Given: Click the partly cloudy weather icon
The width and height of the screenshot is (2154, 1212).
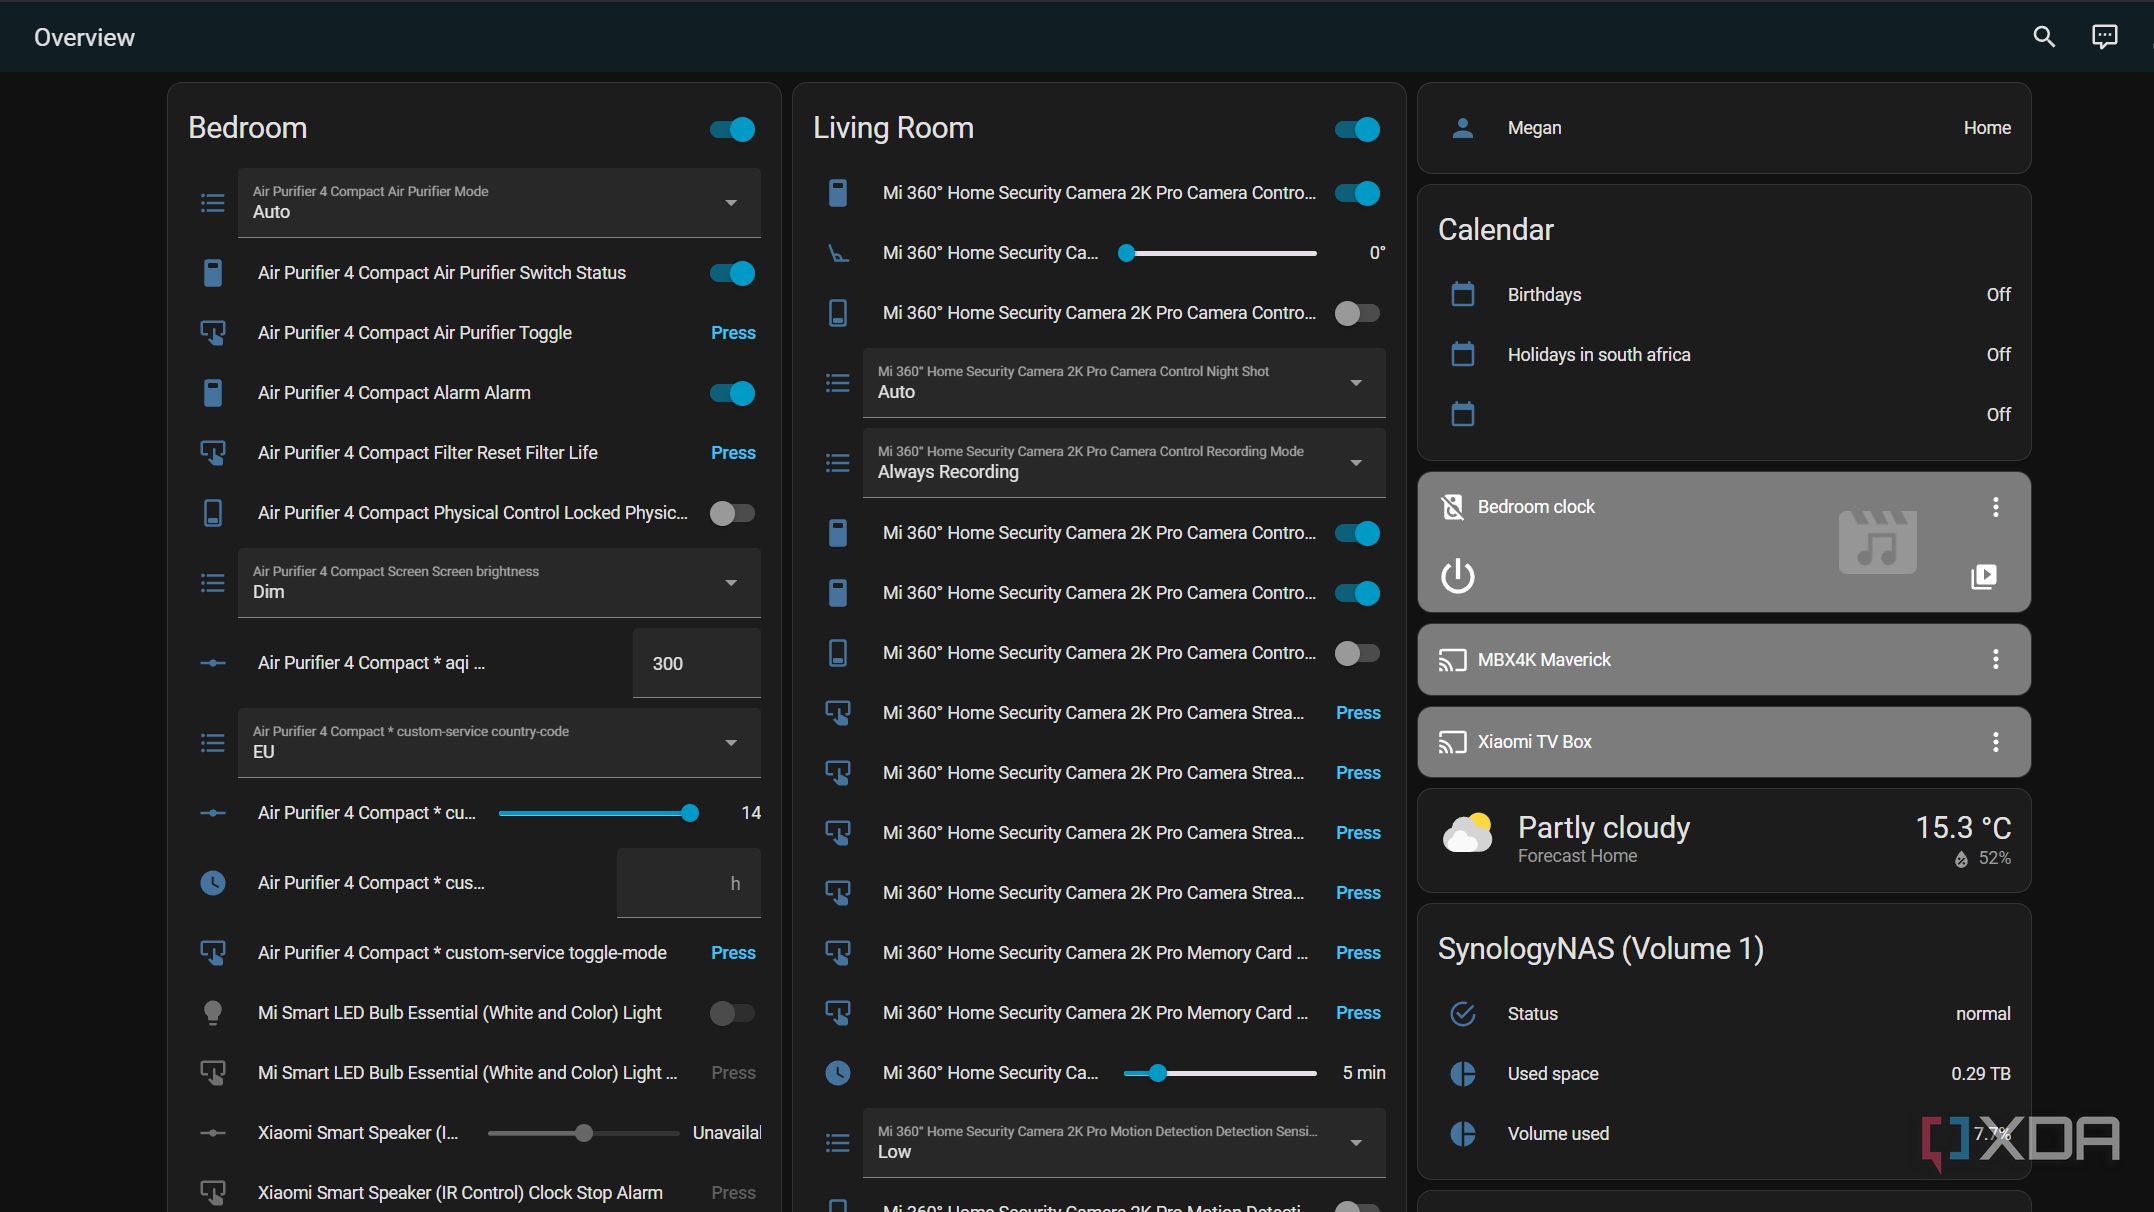Looking at the screenshot, I should (x=1467, y=833).
